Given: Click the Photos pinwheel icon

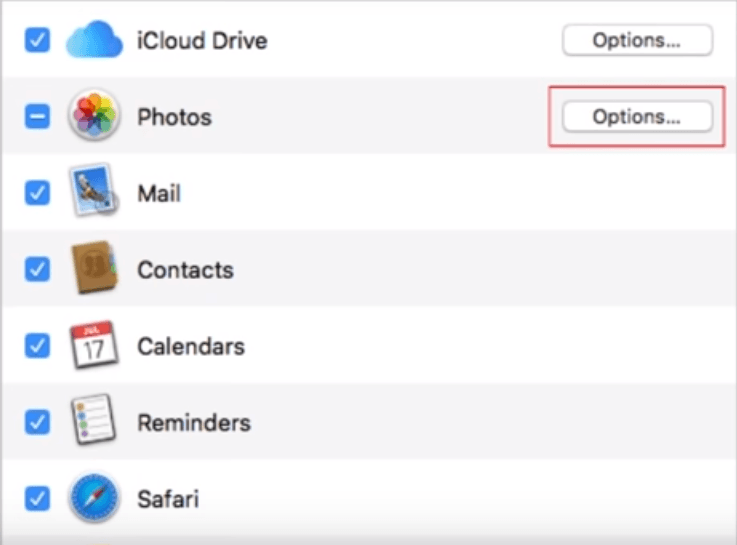Looking at the screenshot, I should click(94, 117).
